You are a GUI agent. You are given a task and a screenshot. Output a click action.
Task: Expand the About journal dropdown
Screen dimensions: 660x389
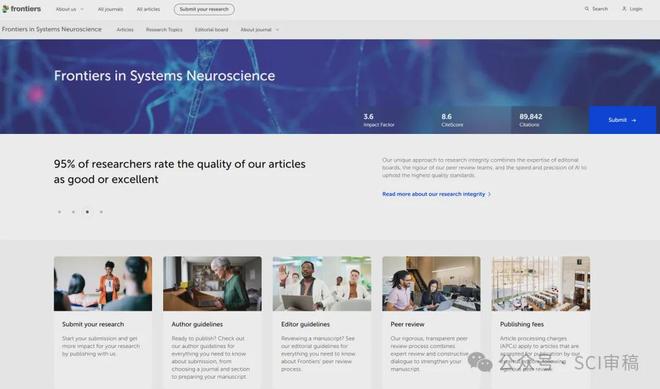pyautogui.click(x=260, y=30)
